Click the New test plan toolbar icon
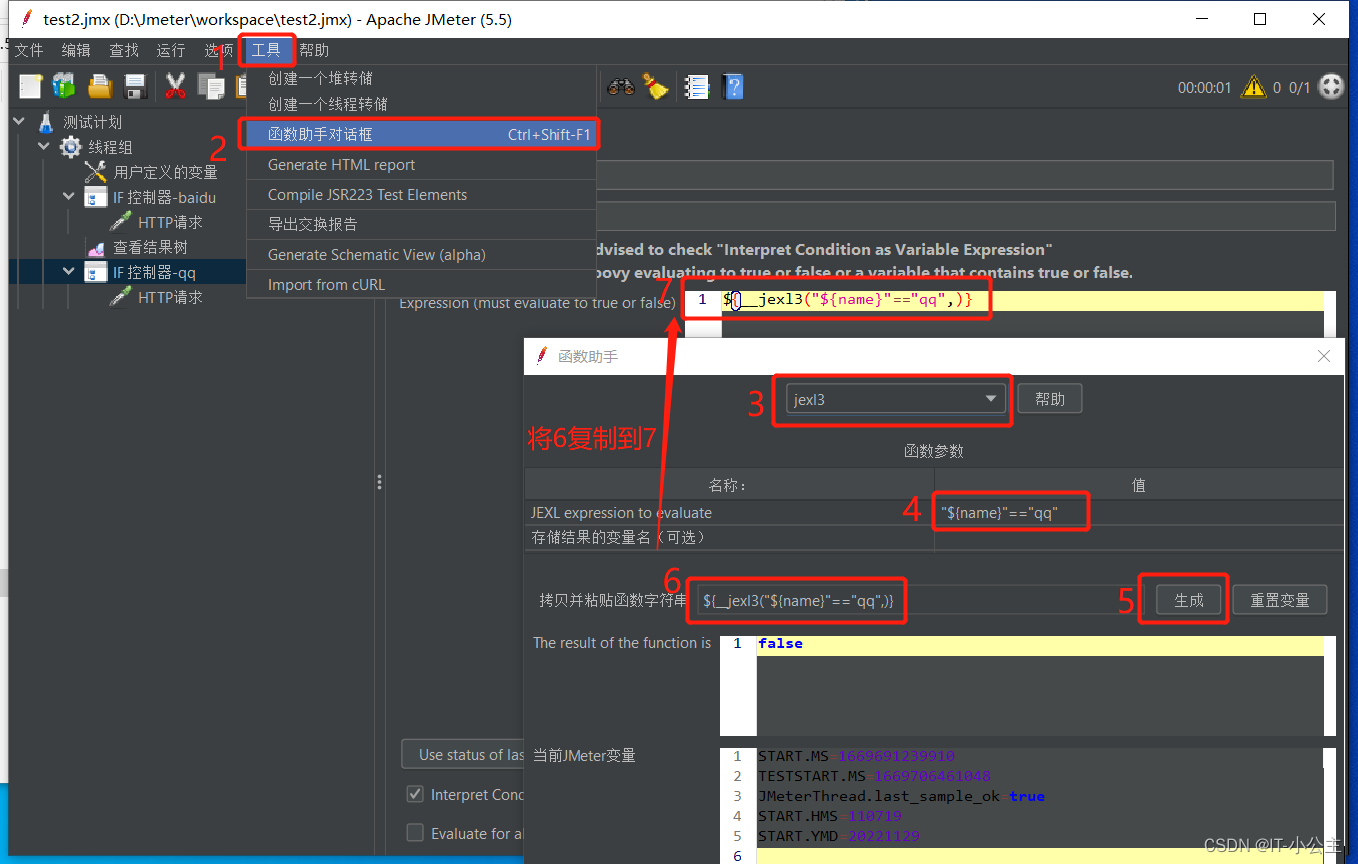 (x=30, y=87)
